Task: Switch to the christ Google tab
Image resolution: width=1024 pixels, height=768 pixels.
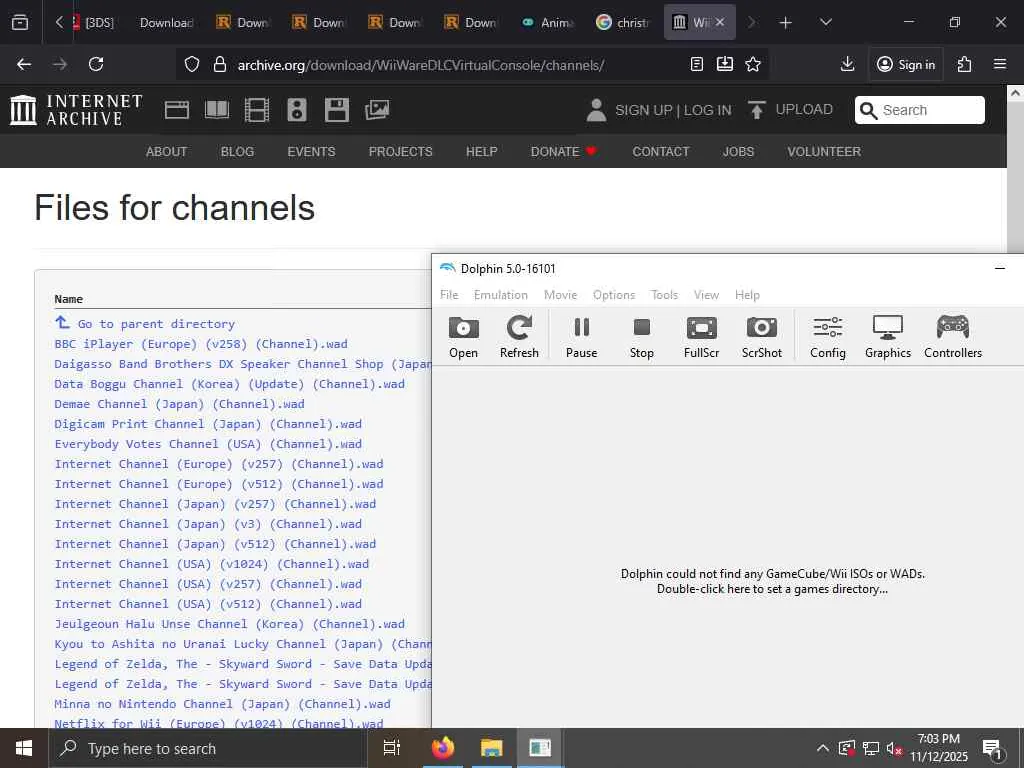Action: (622, 22)
